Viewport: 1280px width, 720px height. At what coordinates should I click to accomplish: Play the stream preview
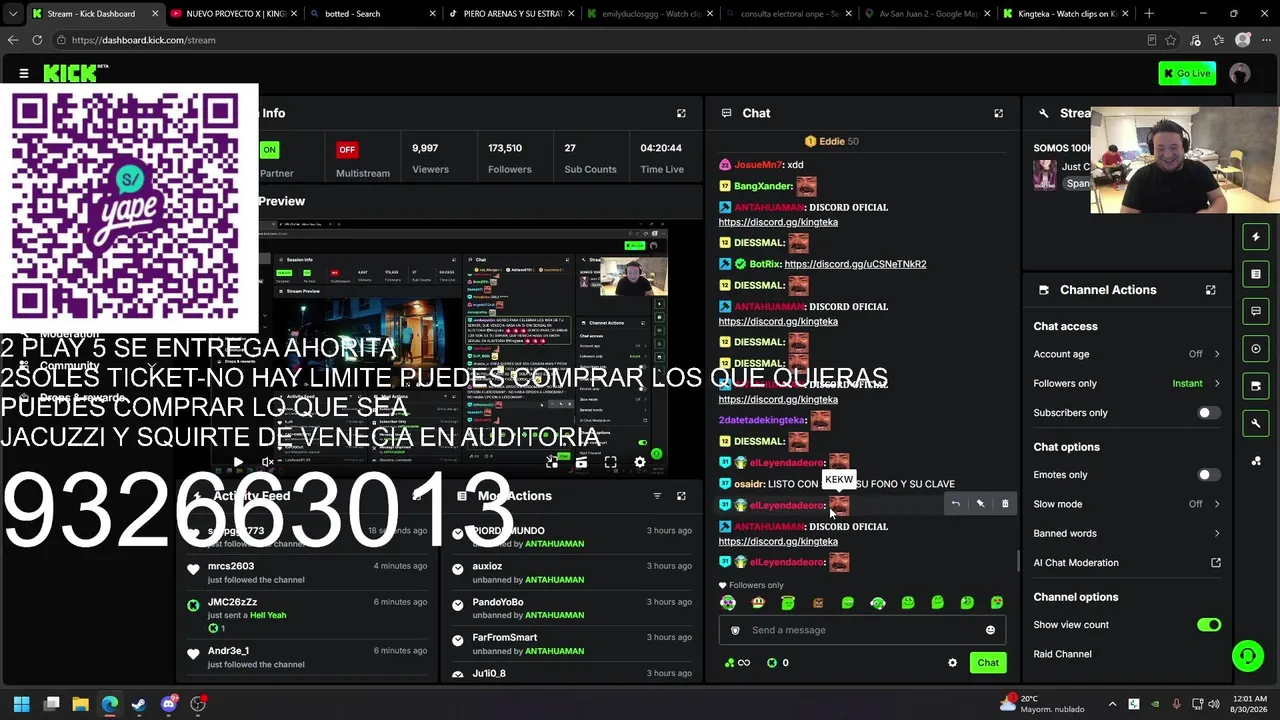(x=237, y=462)
